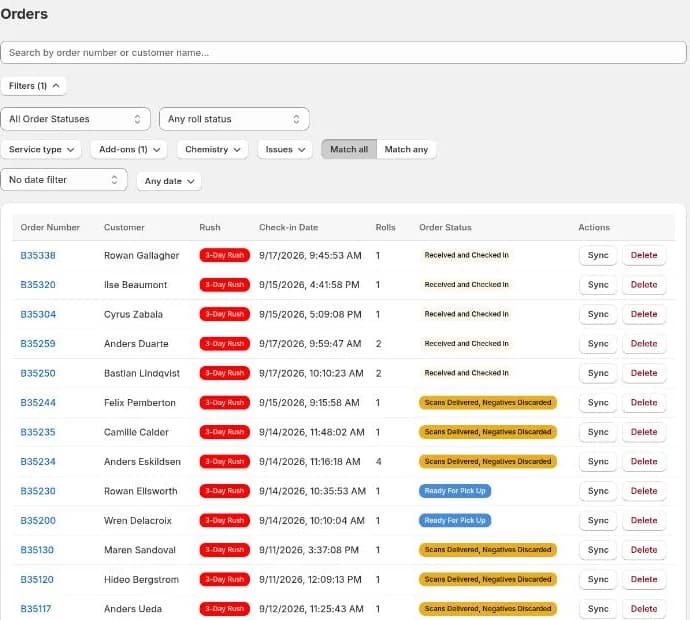Open order B35117
Screen dimensions: 690x620
pos(36,609)
